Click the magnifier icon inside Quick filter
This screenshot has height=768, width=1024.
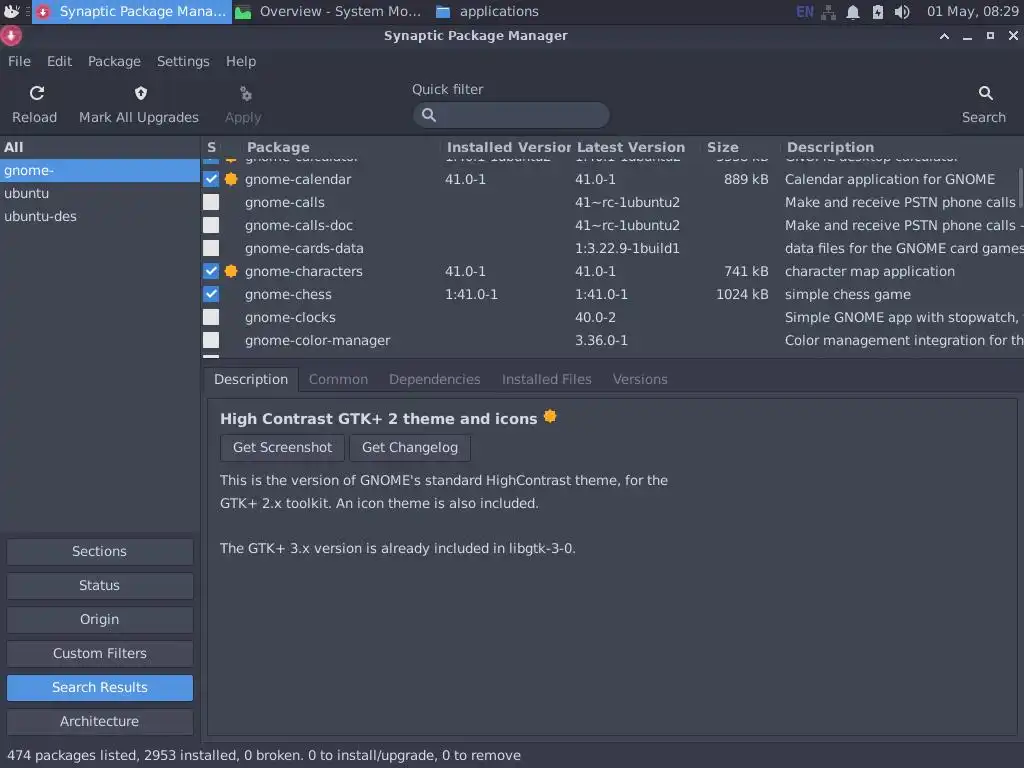click(x=429, y=115)
